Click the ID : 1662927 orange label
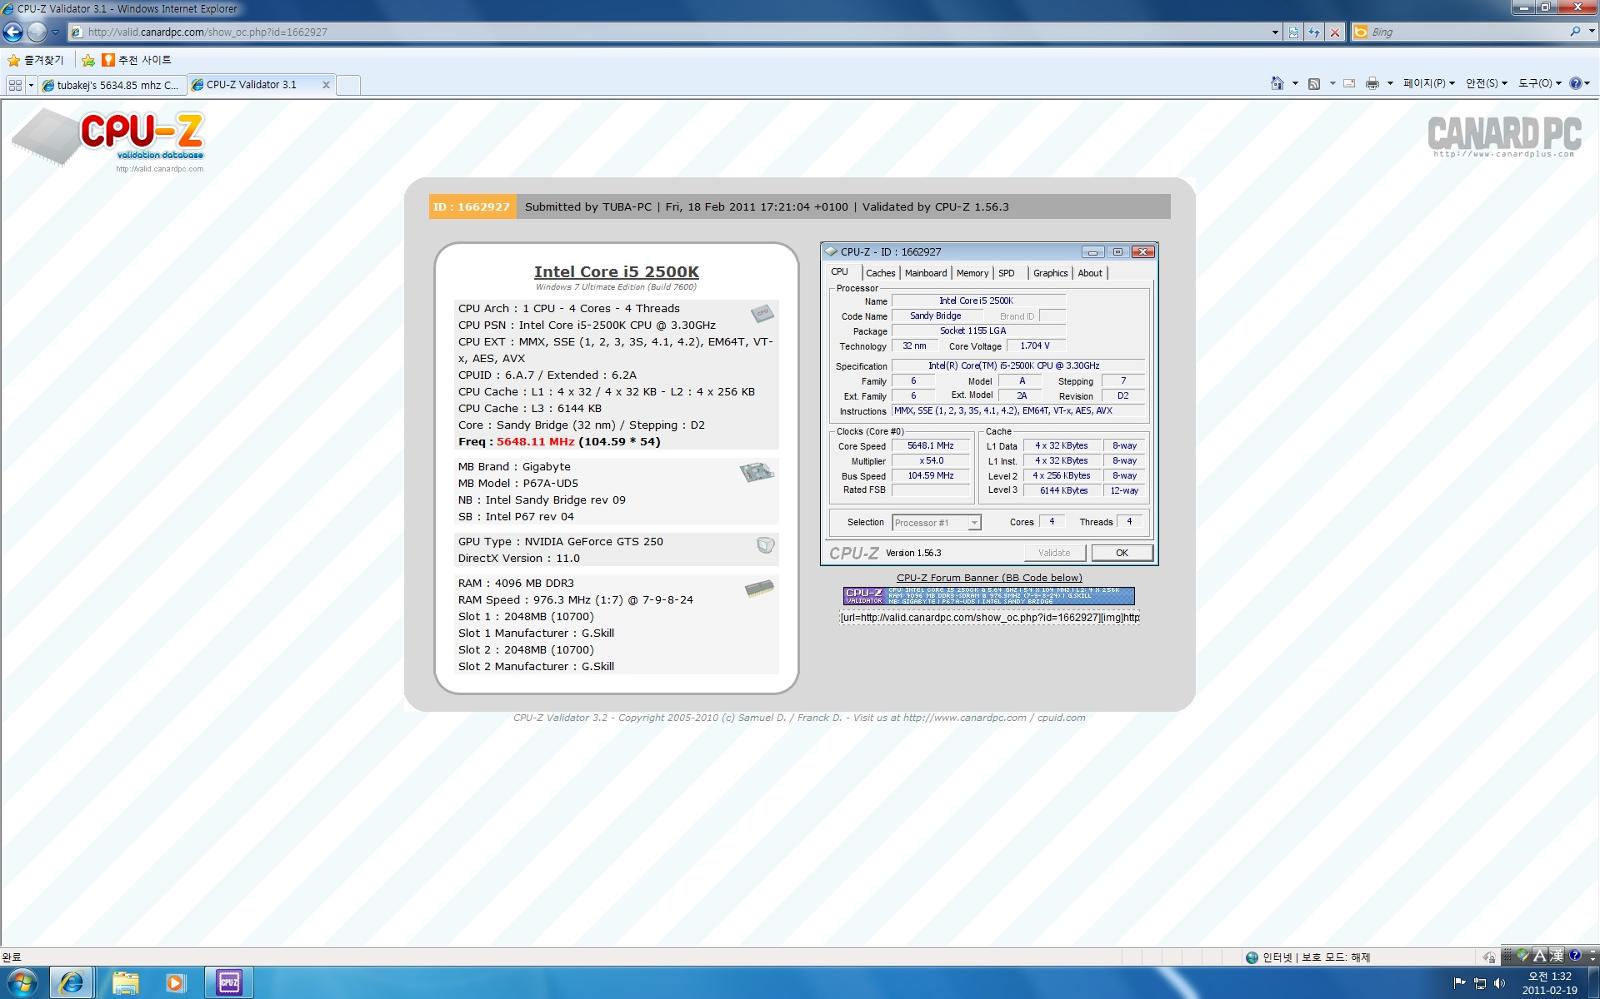The height and width of the screenshot is (999, 1600). [x=471, y=207]
